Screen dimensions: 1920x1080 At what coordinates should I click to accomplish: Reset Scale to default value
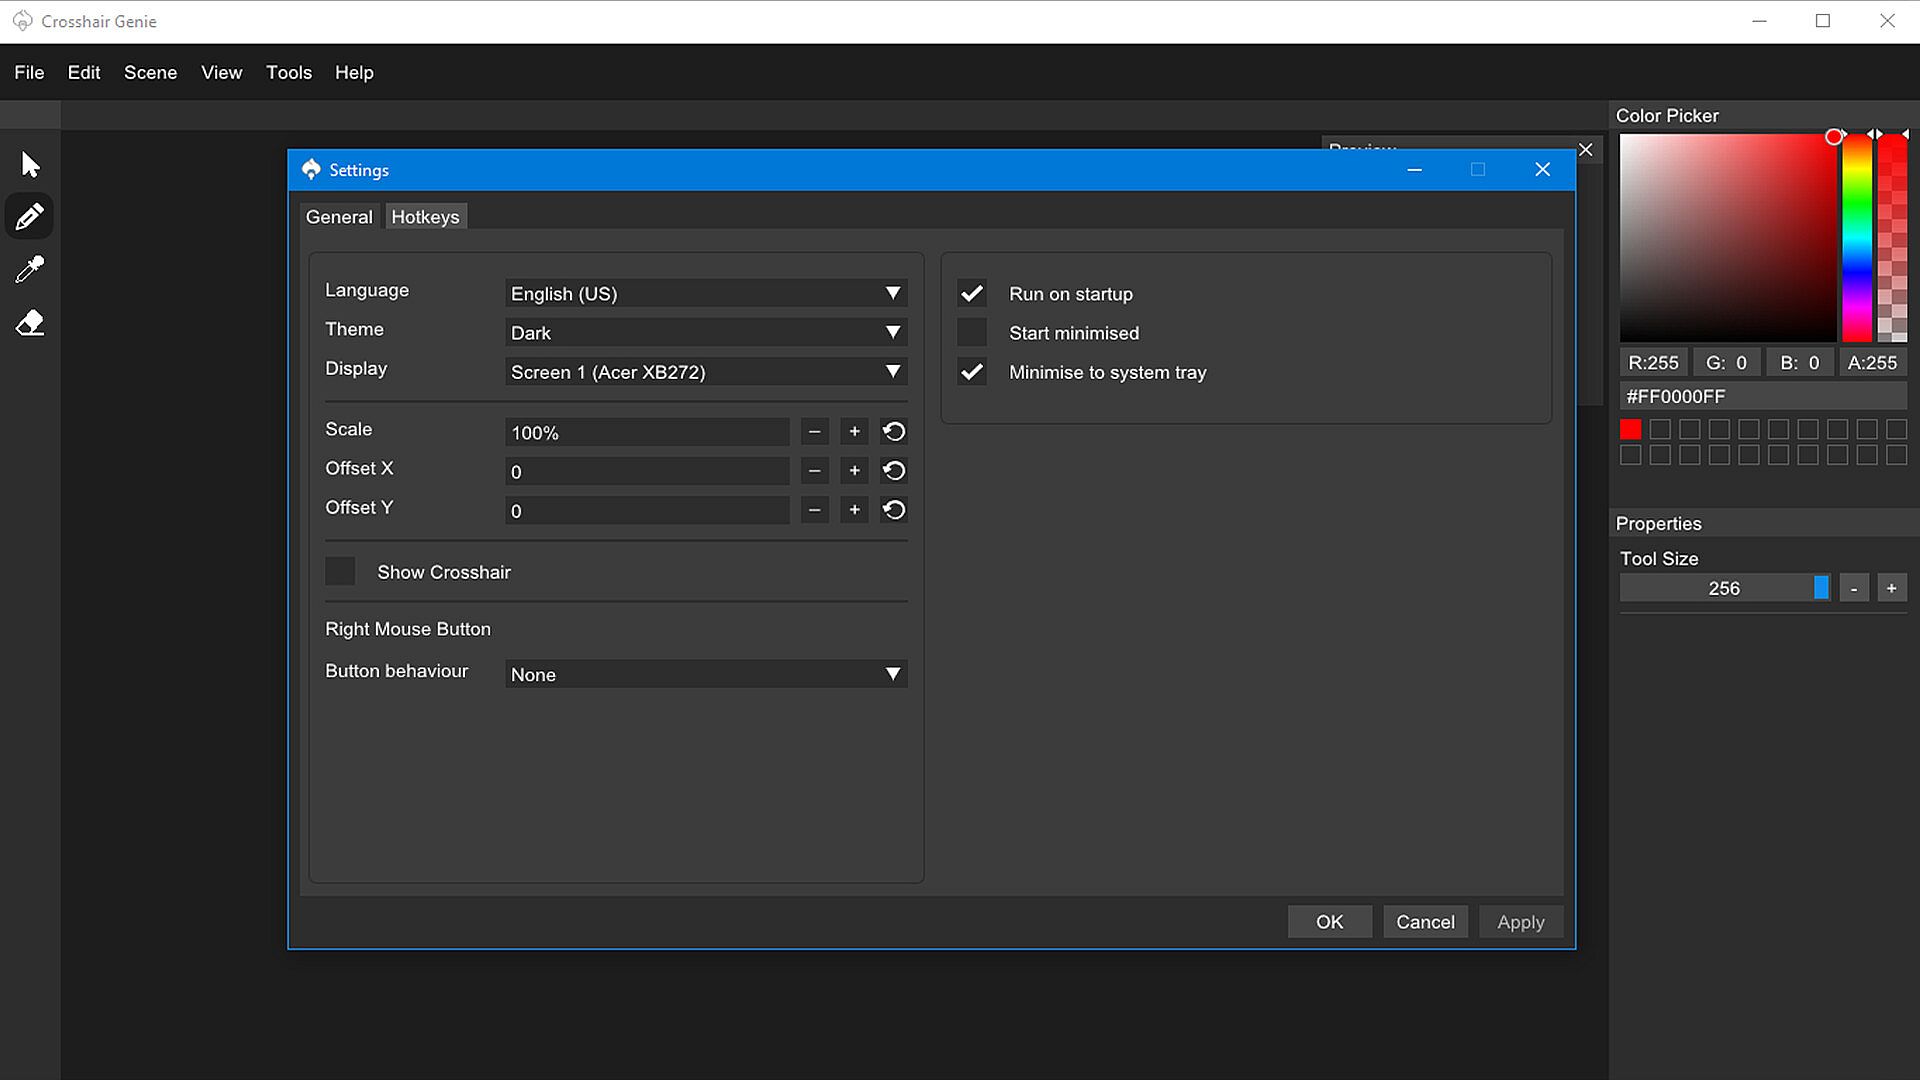[894, 432]
